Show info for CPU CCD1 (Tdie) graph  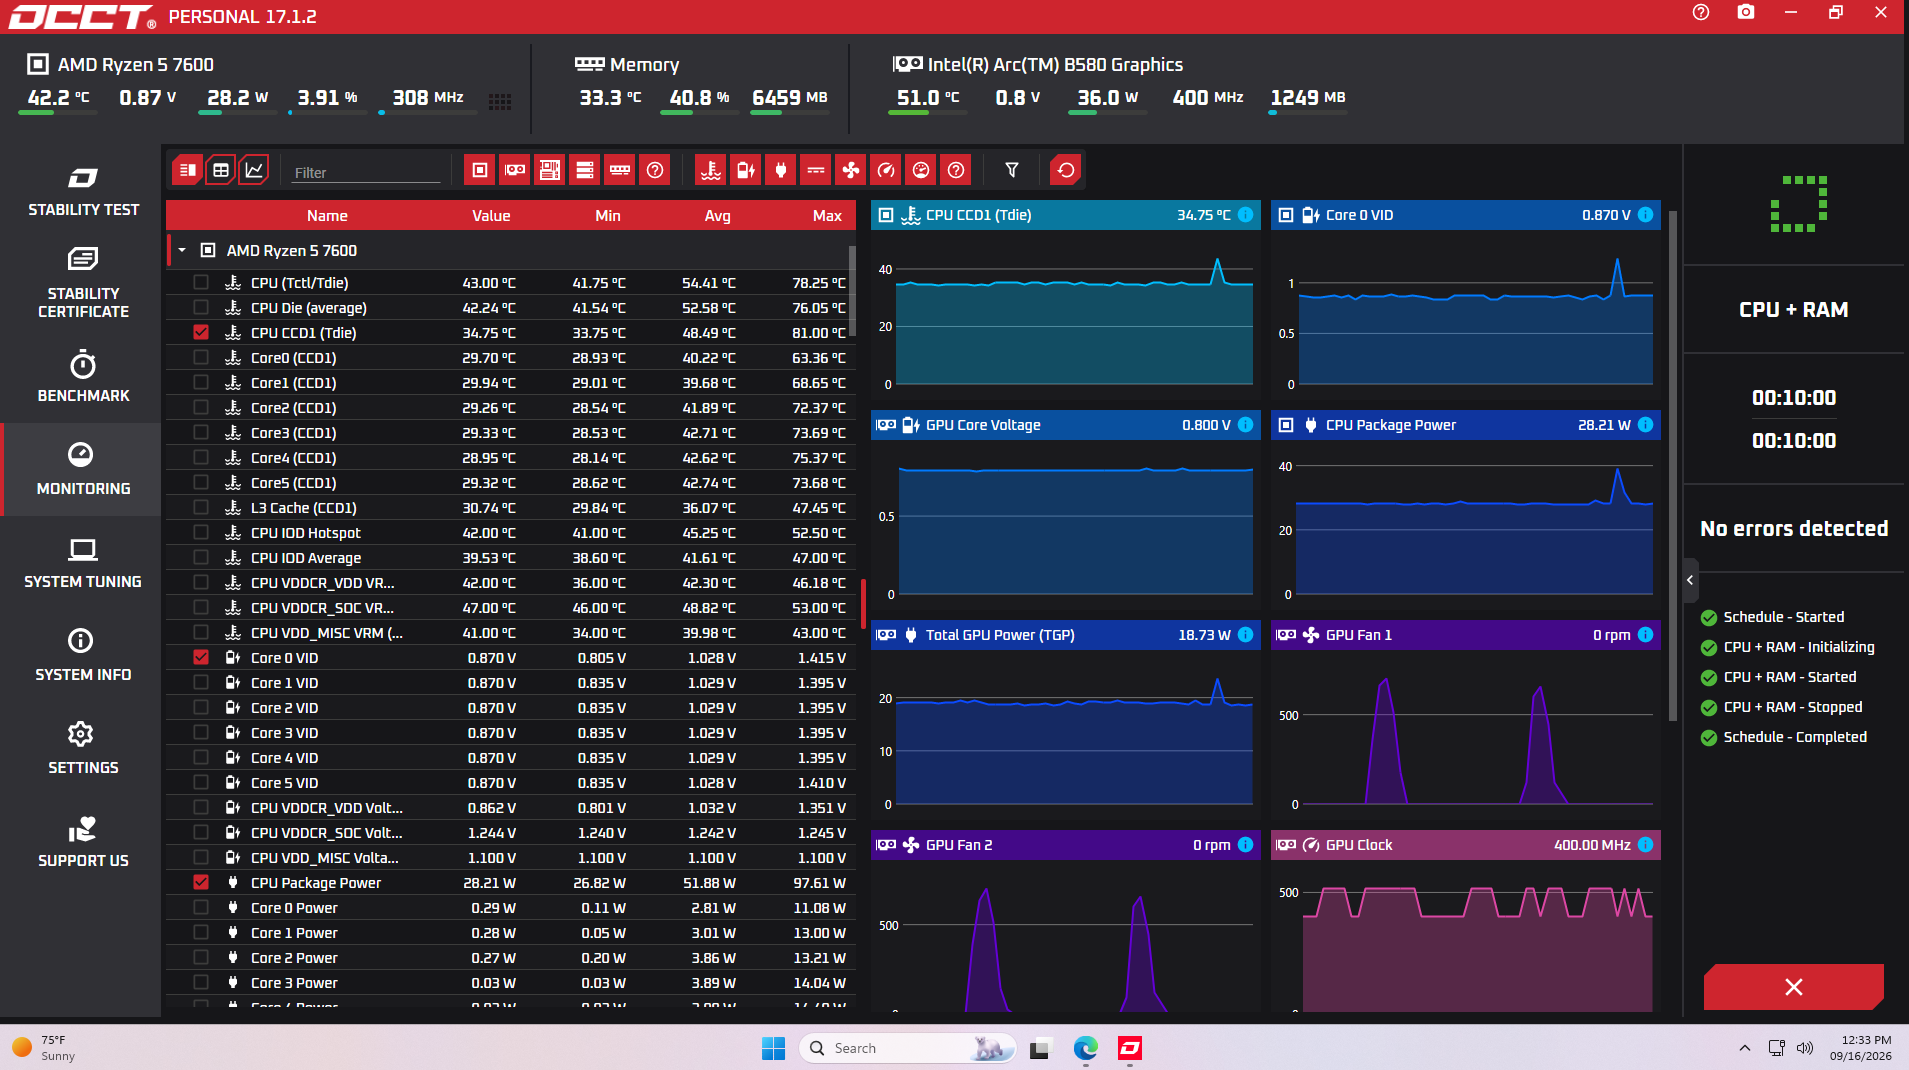point(1246,215)
